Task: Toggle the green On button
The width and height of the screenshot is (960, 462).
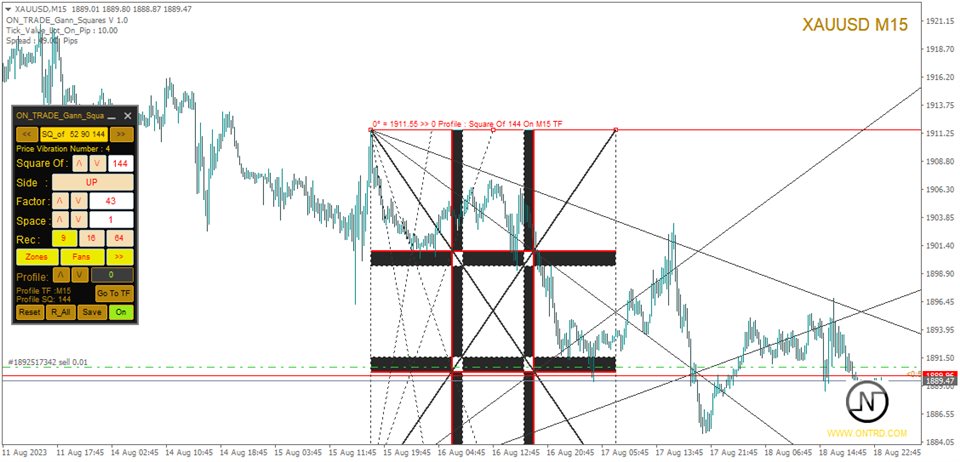Action: pos(121,312)
